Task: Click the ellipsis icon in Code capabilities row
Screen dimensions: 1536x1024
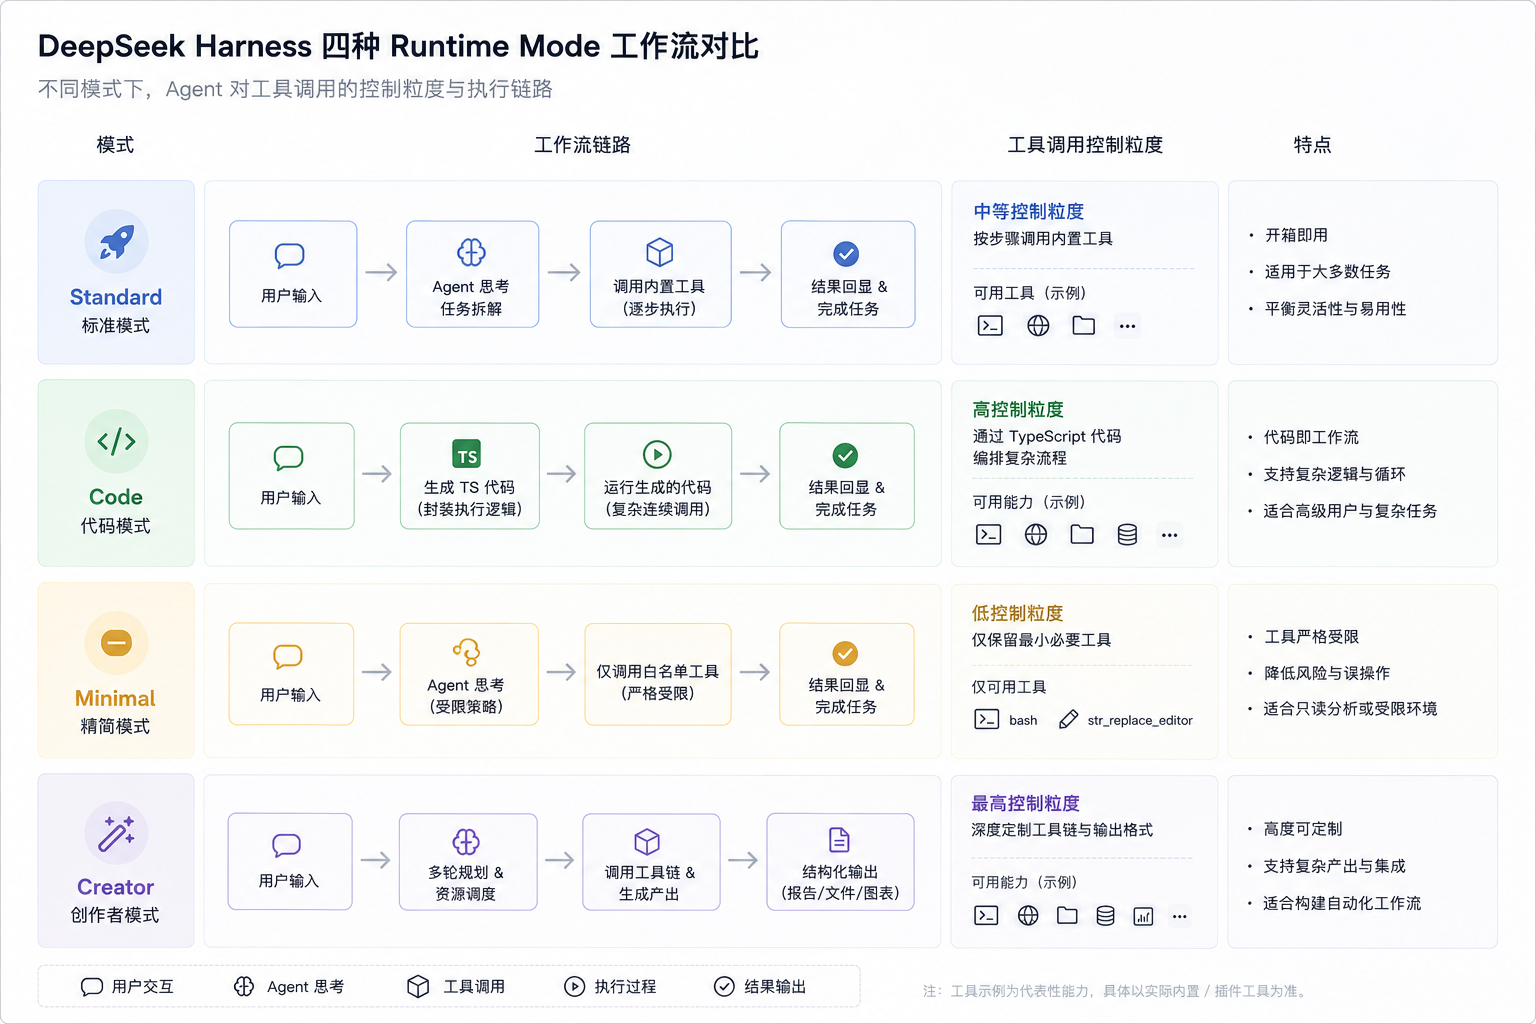Action: coord(1169,535)
